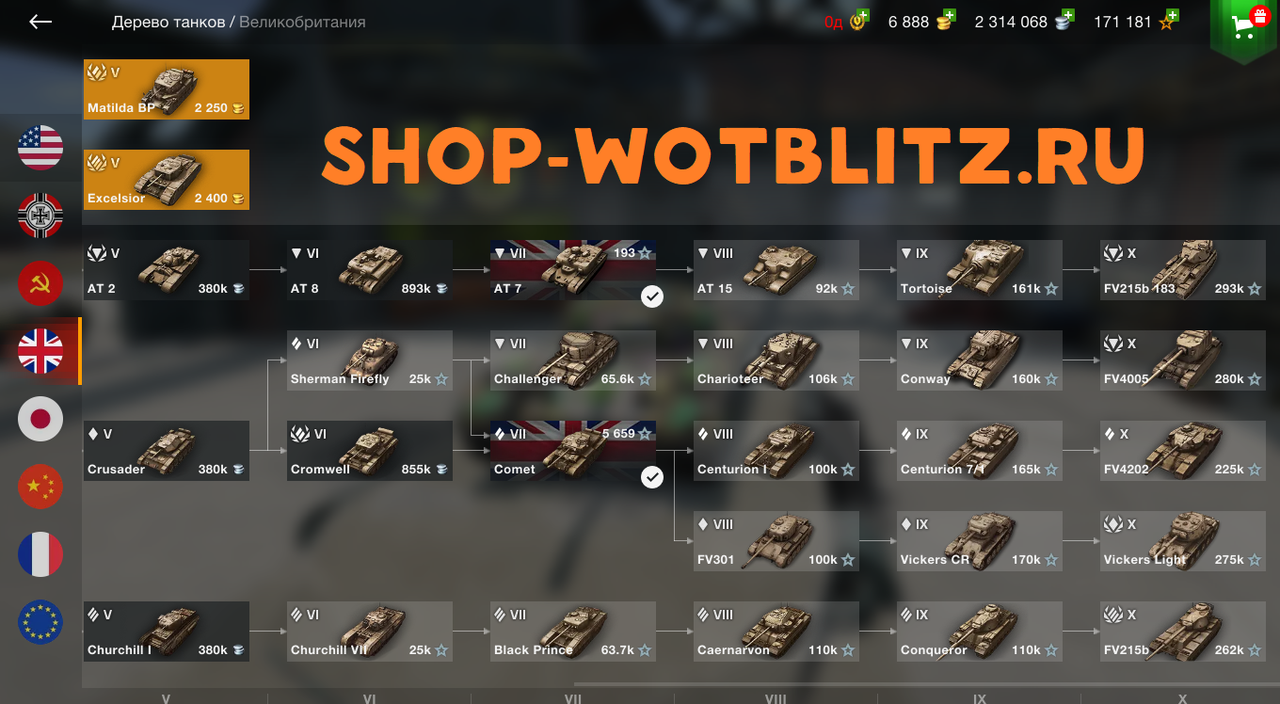Select the China nation flag
This screenshot has width=1280, height=704.
[x=41, y=486]
